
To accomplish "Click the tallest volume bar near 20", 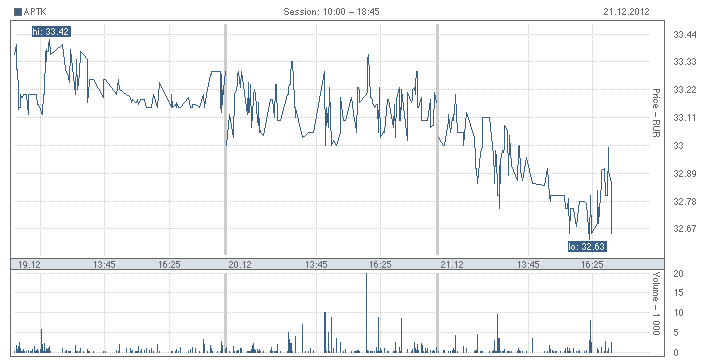I will click(366, 313).
